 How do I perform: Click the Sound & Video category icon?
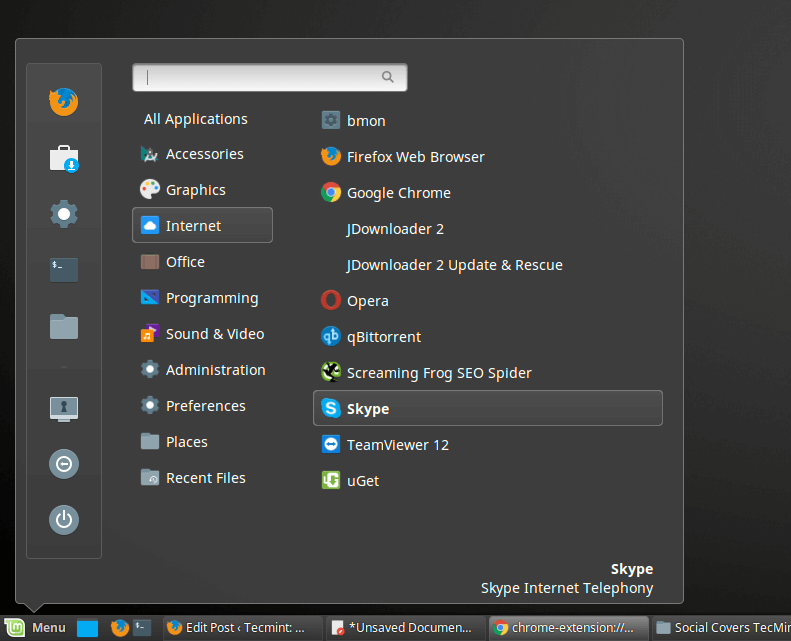pos(150,333)
